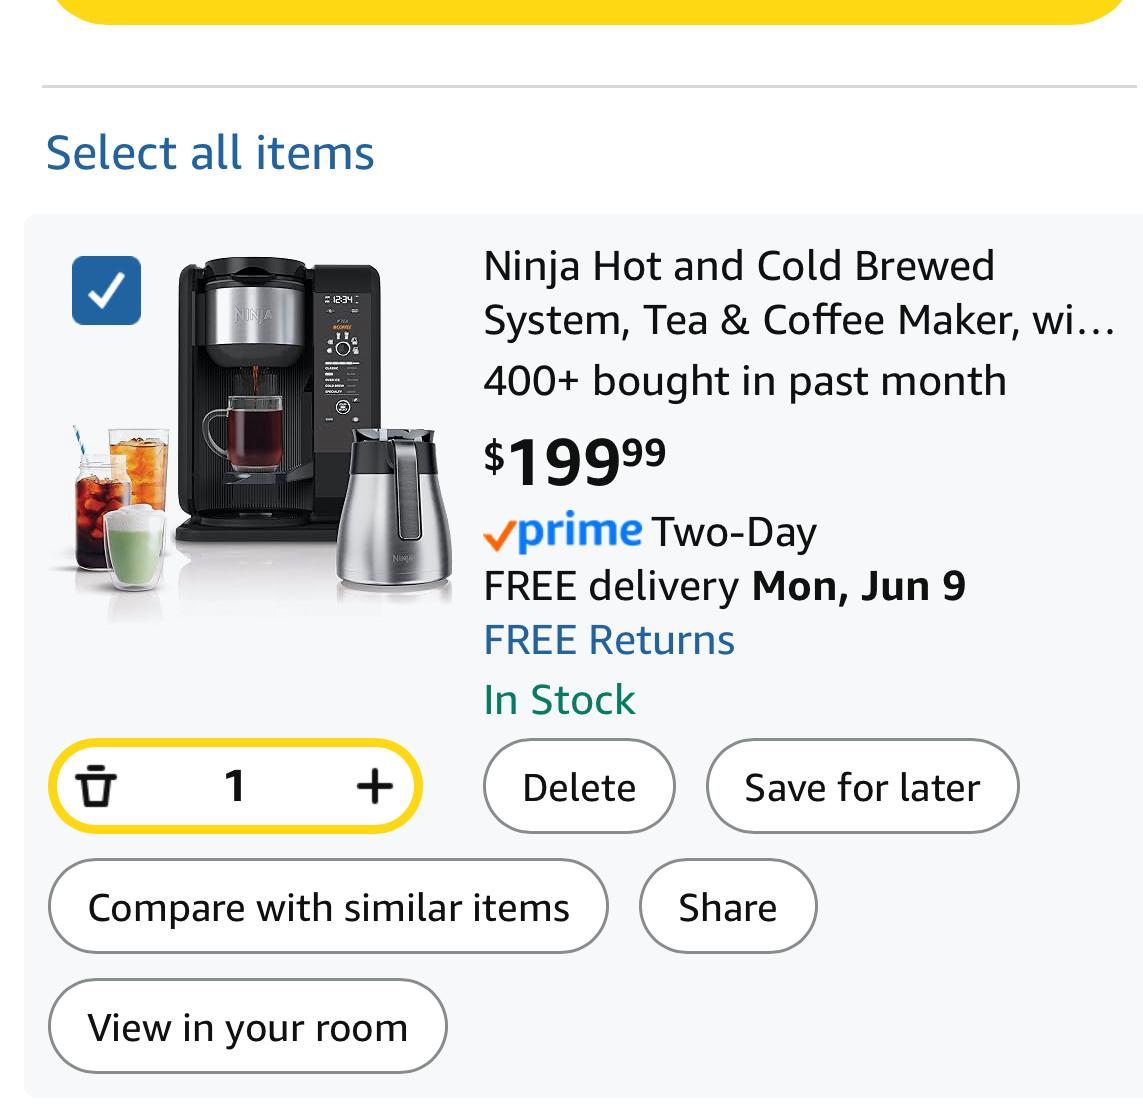Click the Prime checkmark logo
1143x1118 pixels.
[x=562, y=532]
